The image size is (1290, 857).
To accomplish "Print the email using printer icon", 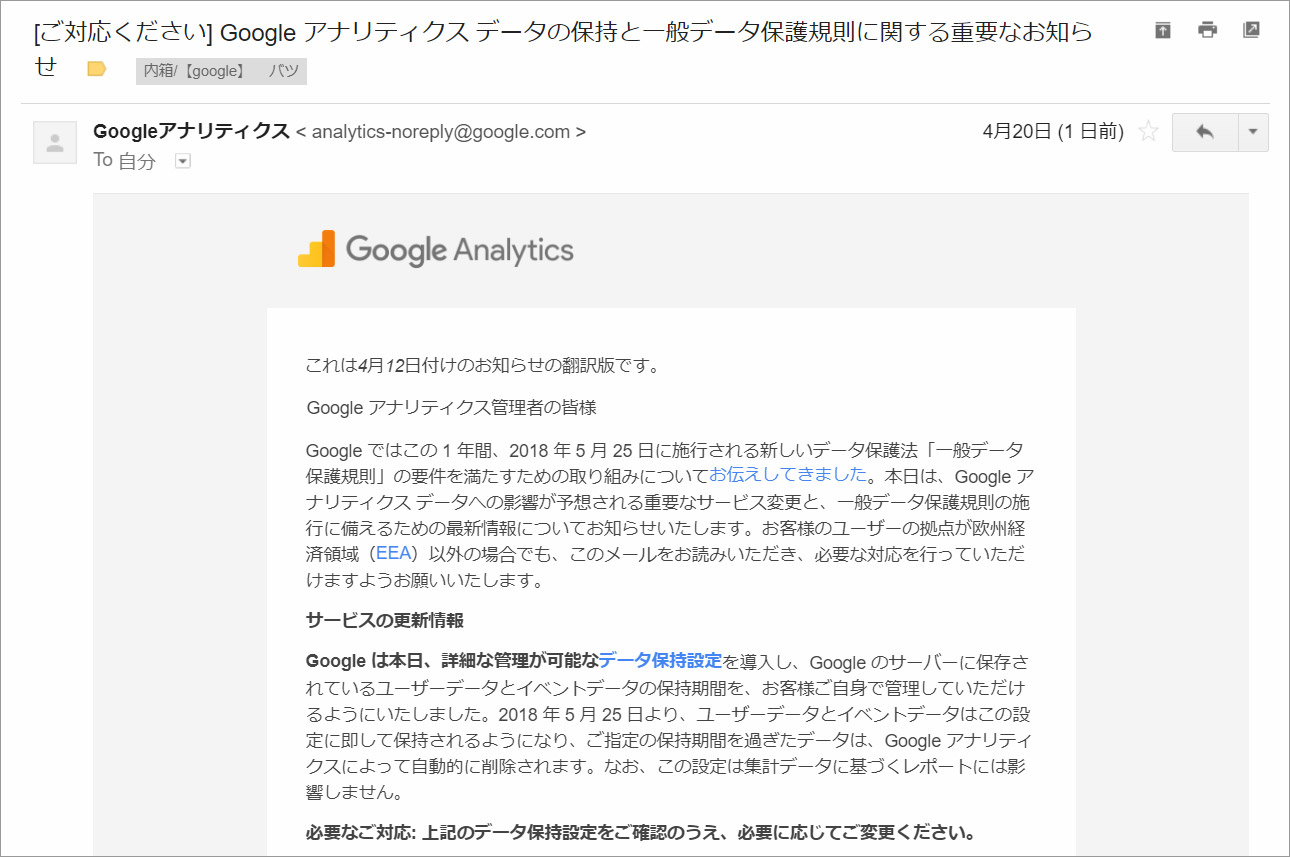I will point(1207,30).
